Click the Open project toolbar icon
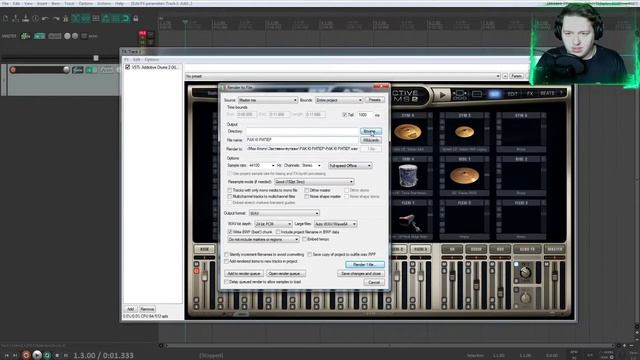 coord(16,18)
